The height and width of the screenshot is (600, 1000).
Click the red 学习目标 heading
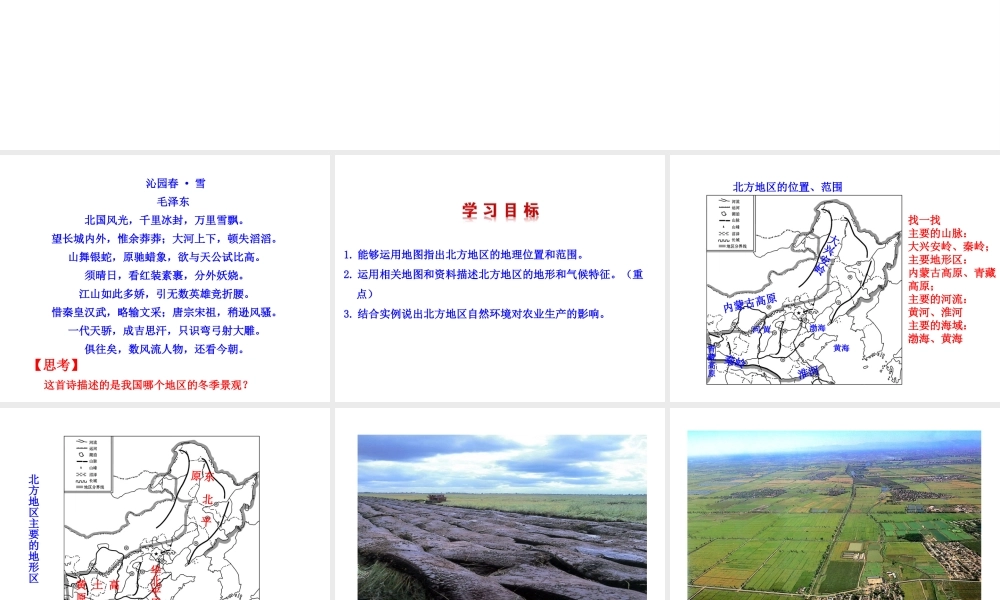[x=501, y=211]
